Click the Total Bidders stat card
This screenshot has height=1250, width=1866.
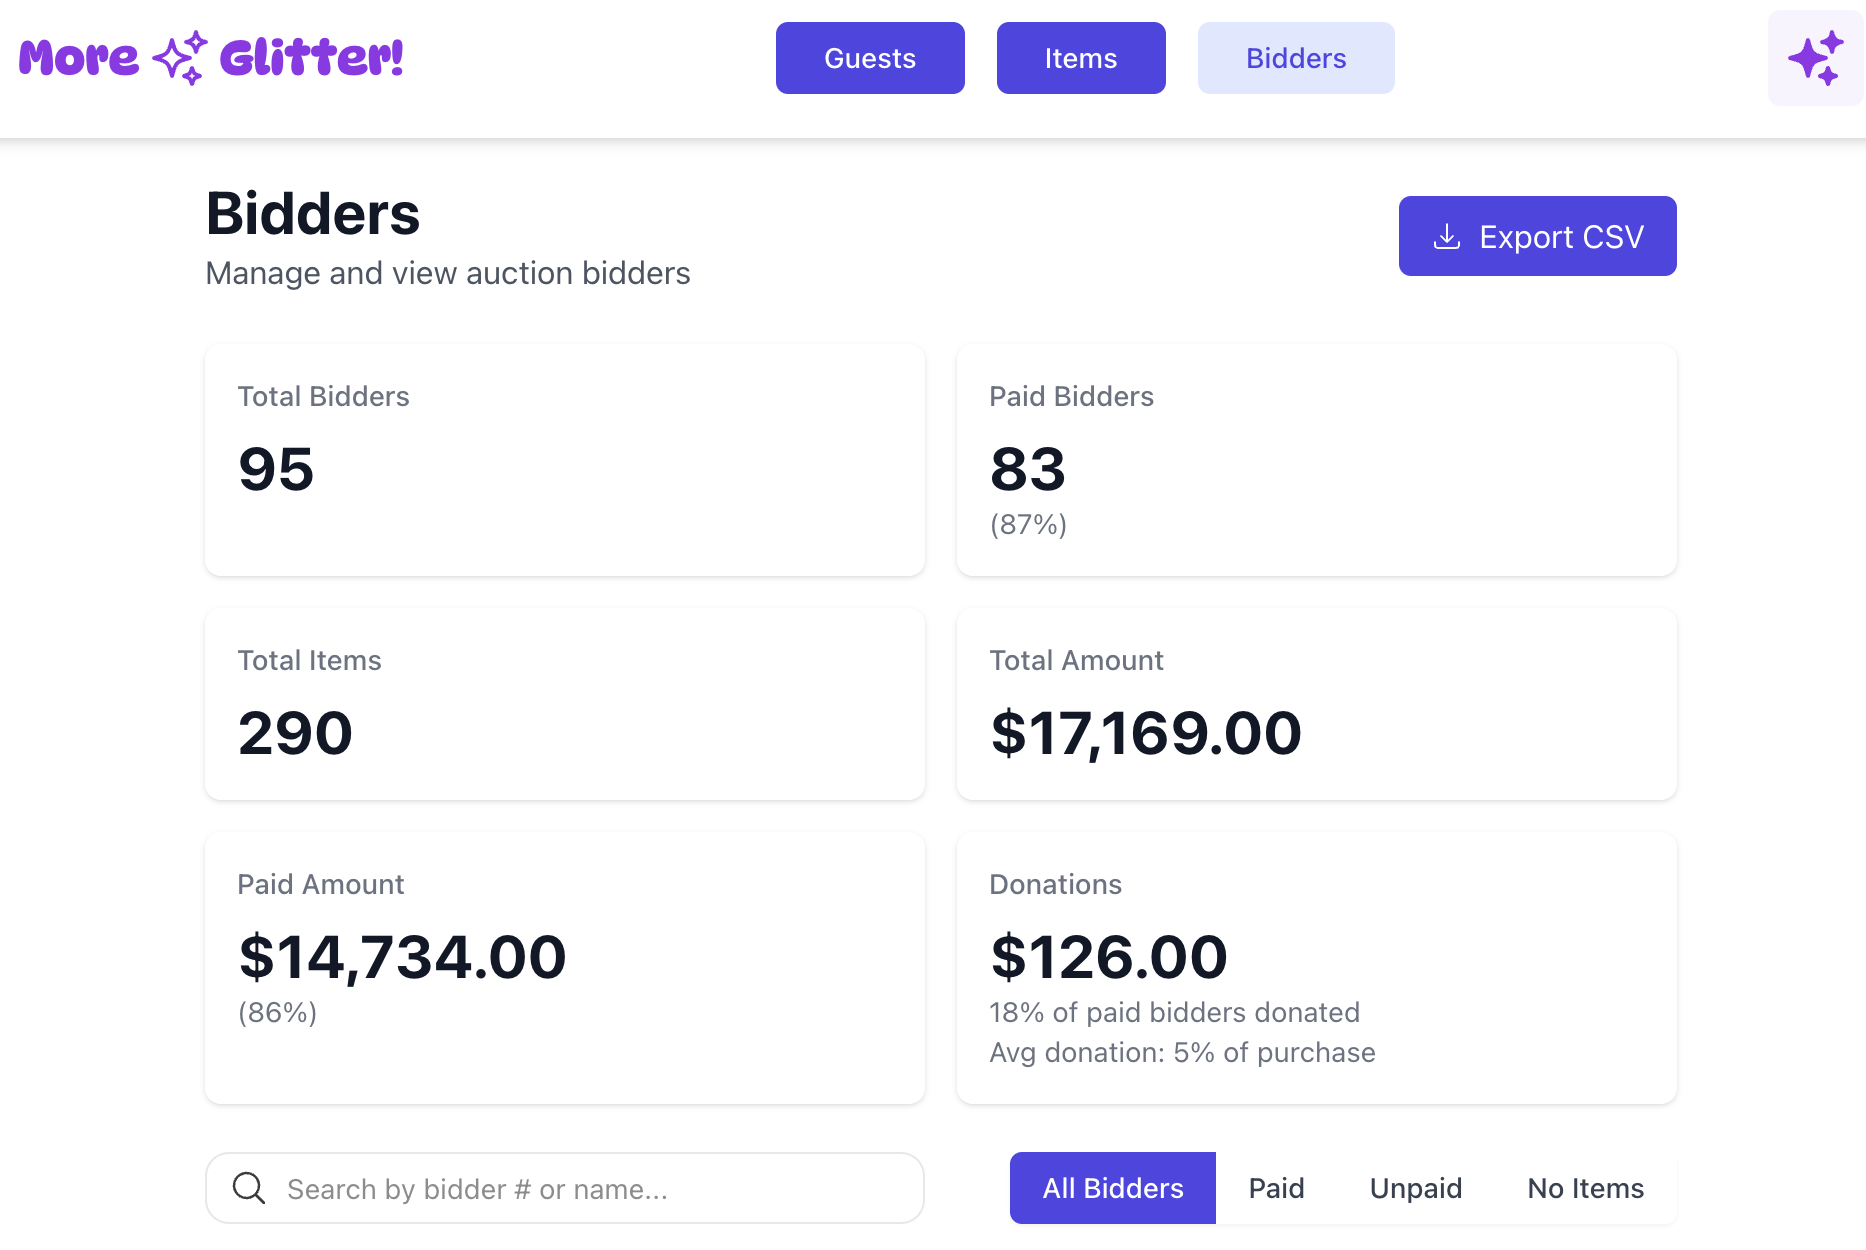565,460
